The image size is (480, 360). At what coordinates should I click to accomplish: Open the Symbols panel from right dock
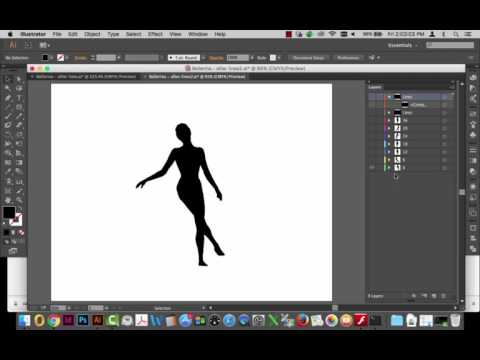click(x=473, y=135)
